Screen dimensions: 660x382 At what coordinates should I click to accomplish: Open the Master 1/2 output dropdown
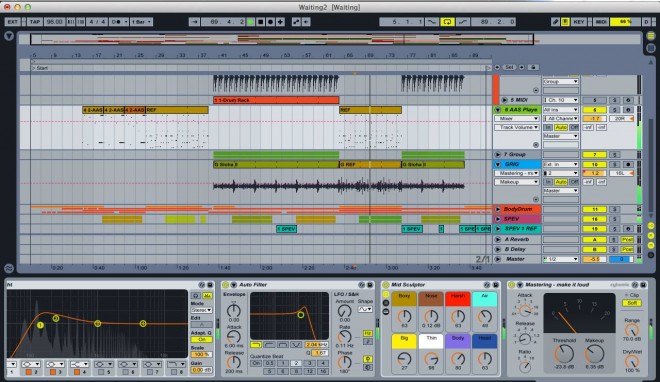click(x=561, y=259)
